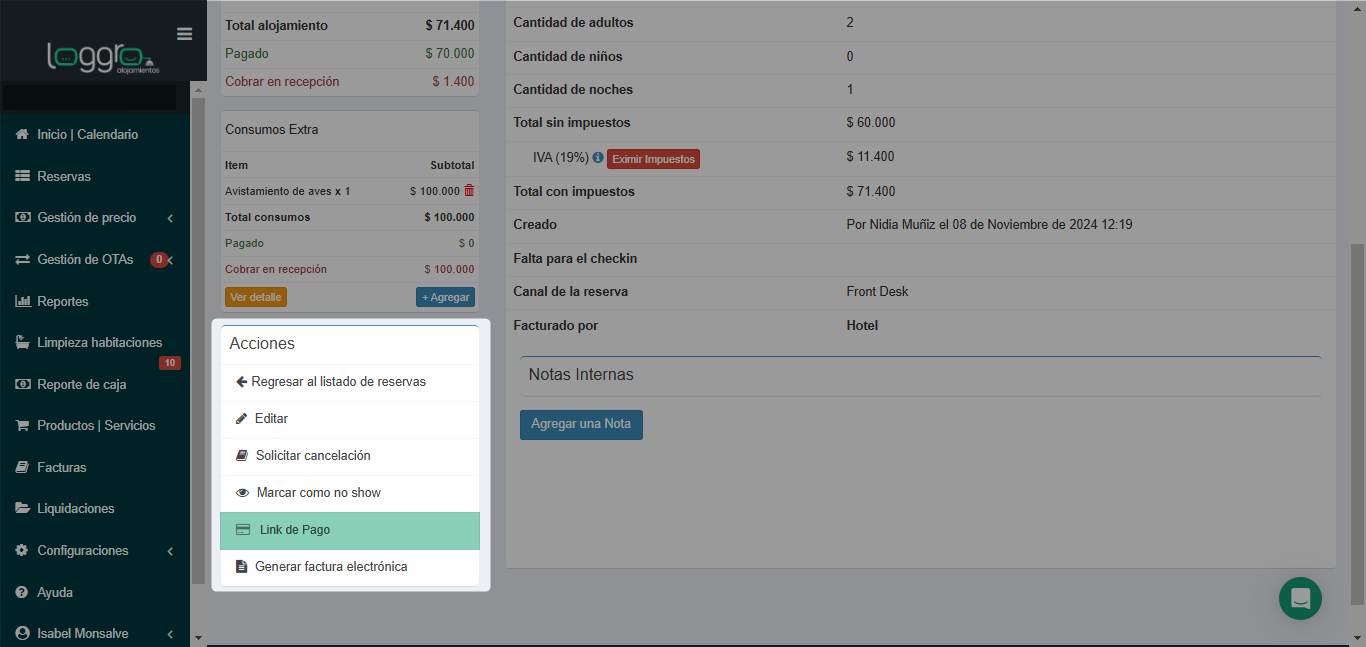Screen dimensions: 1366x647
Task: Expand the Isabel Monsalve user menu
Action: coord(170,634)
